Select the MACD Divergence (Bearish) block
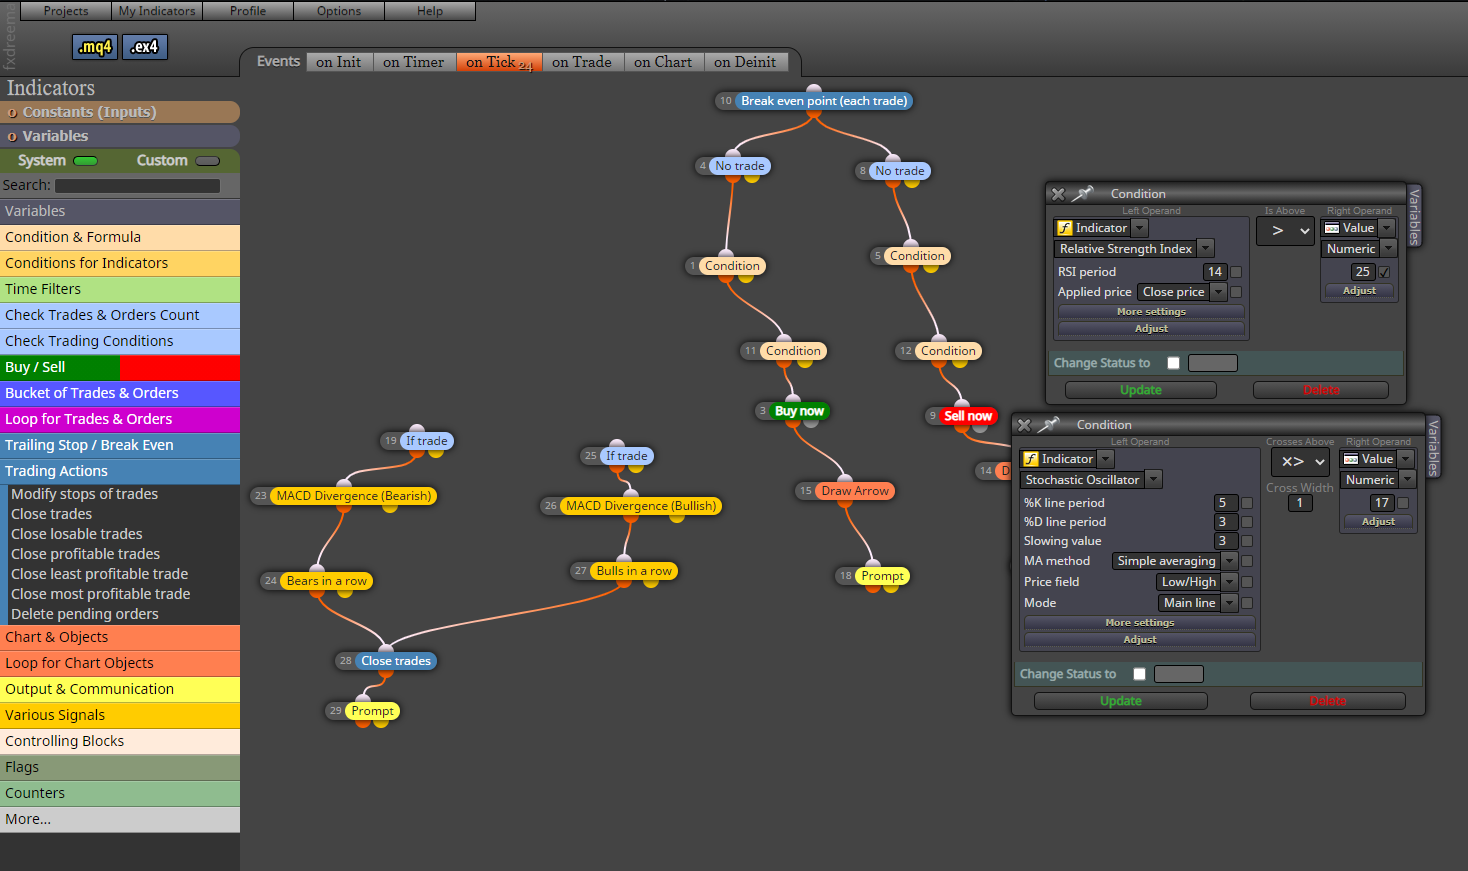The image size is (1468, 871). 354,496
